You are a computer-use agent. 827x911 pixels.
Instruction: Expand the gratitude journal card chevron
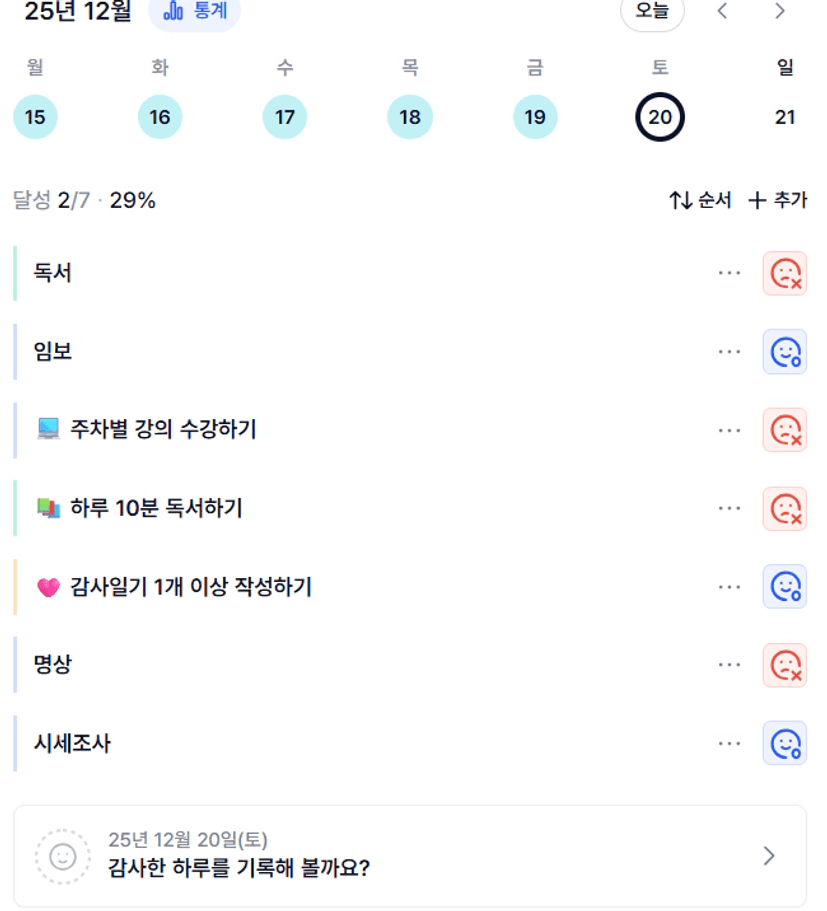768,856
